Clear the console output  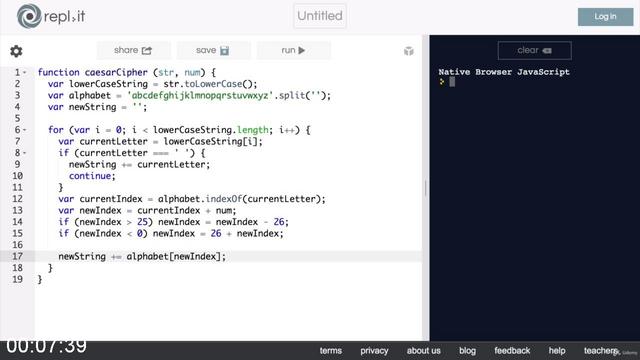[534, 51]
